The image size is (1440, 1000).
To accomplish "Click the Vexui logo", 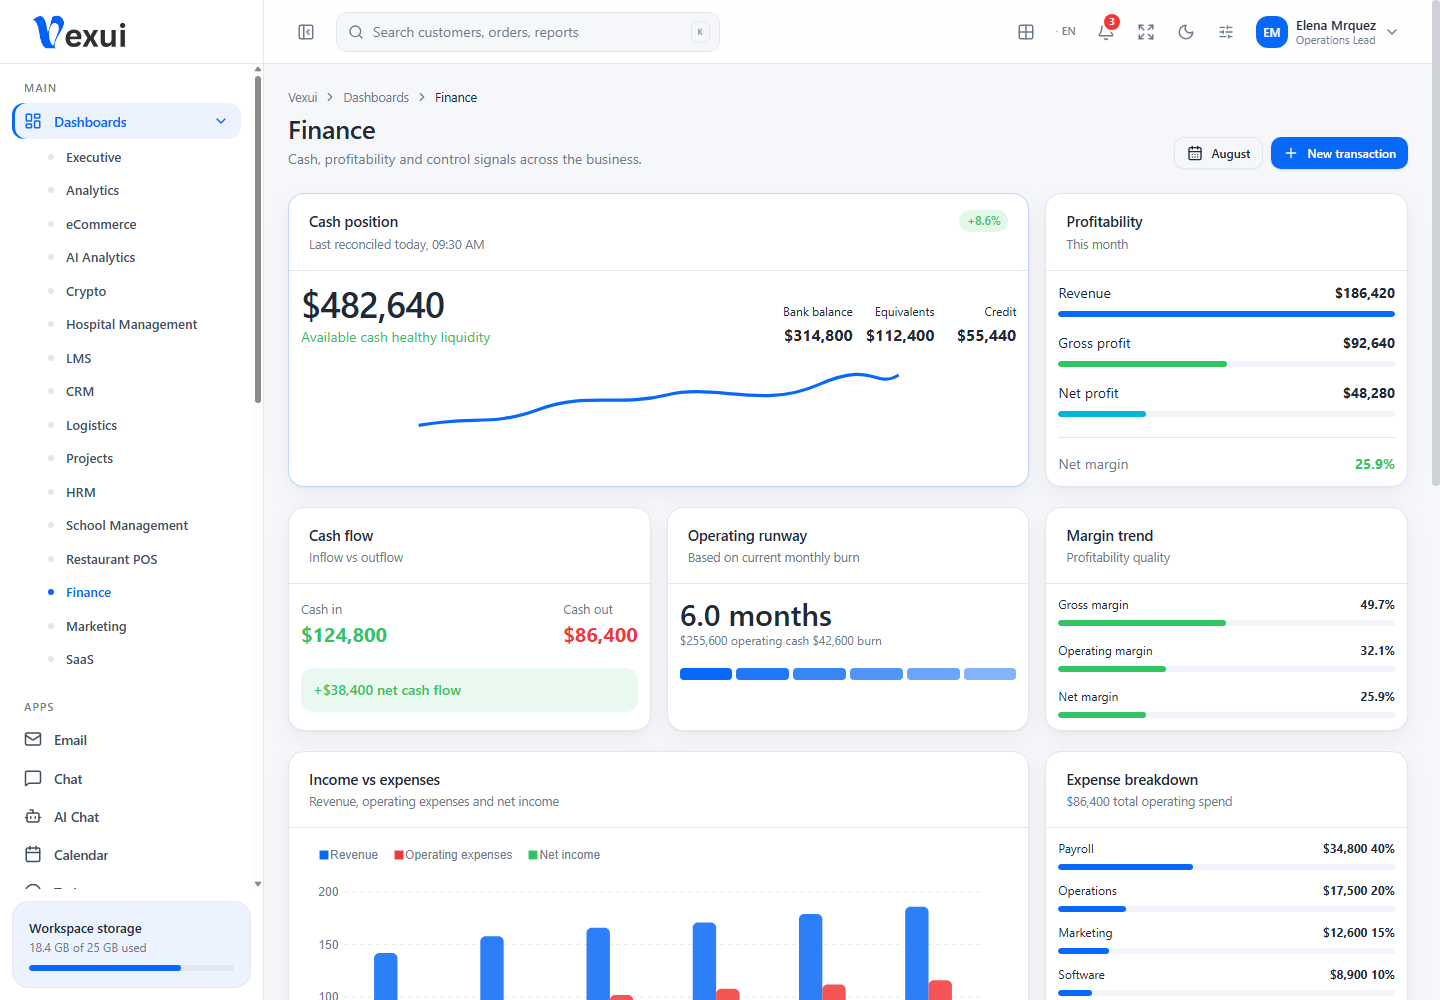I will [x=80, y=33].
